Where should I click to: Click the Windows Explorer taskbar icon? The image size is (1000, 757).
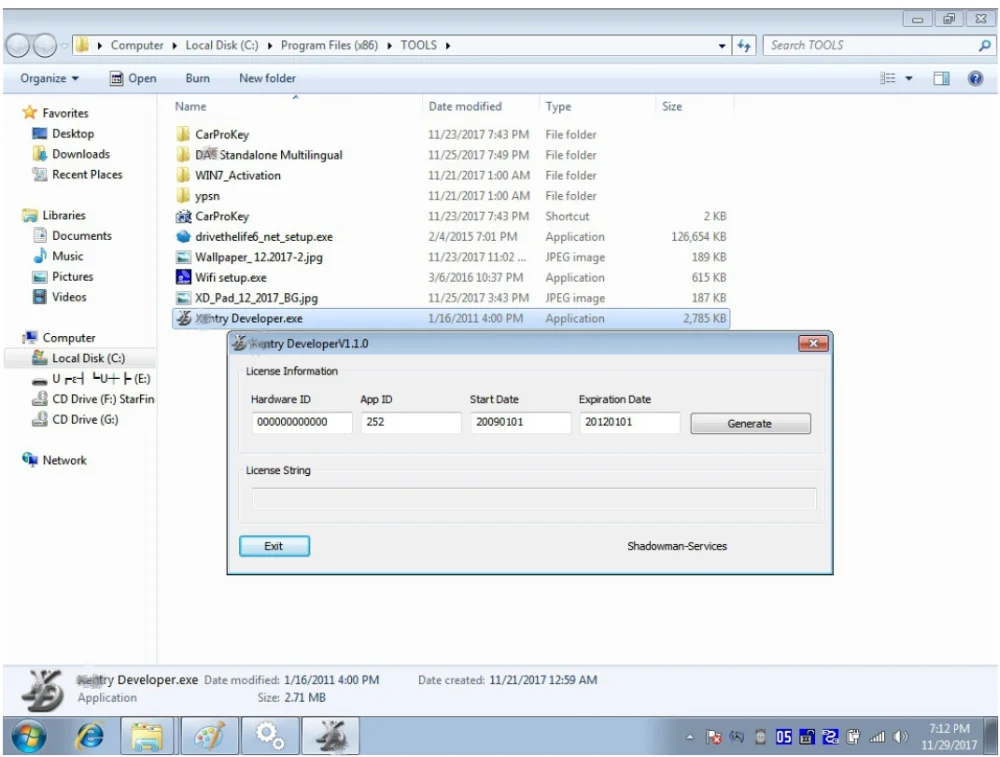[x=148, y=736]
